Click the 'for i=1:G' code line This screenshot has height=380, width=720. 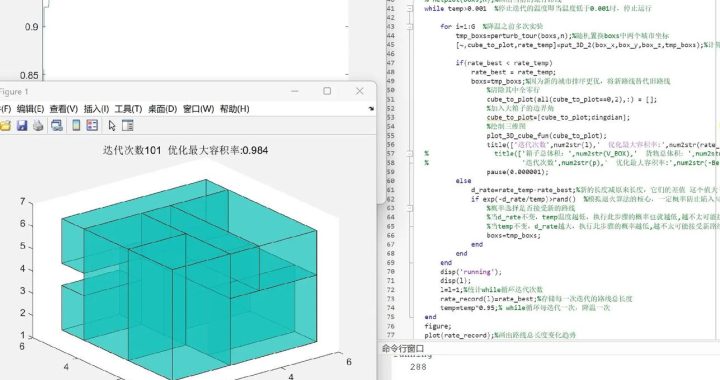pos(457,26)
